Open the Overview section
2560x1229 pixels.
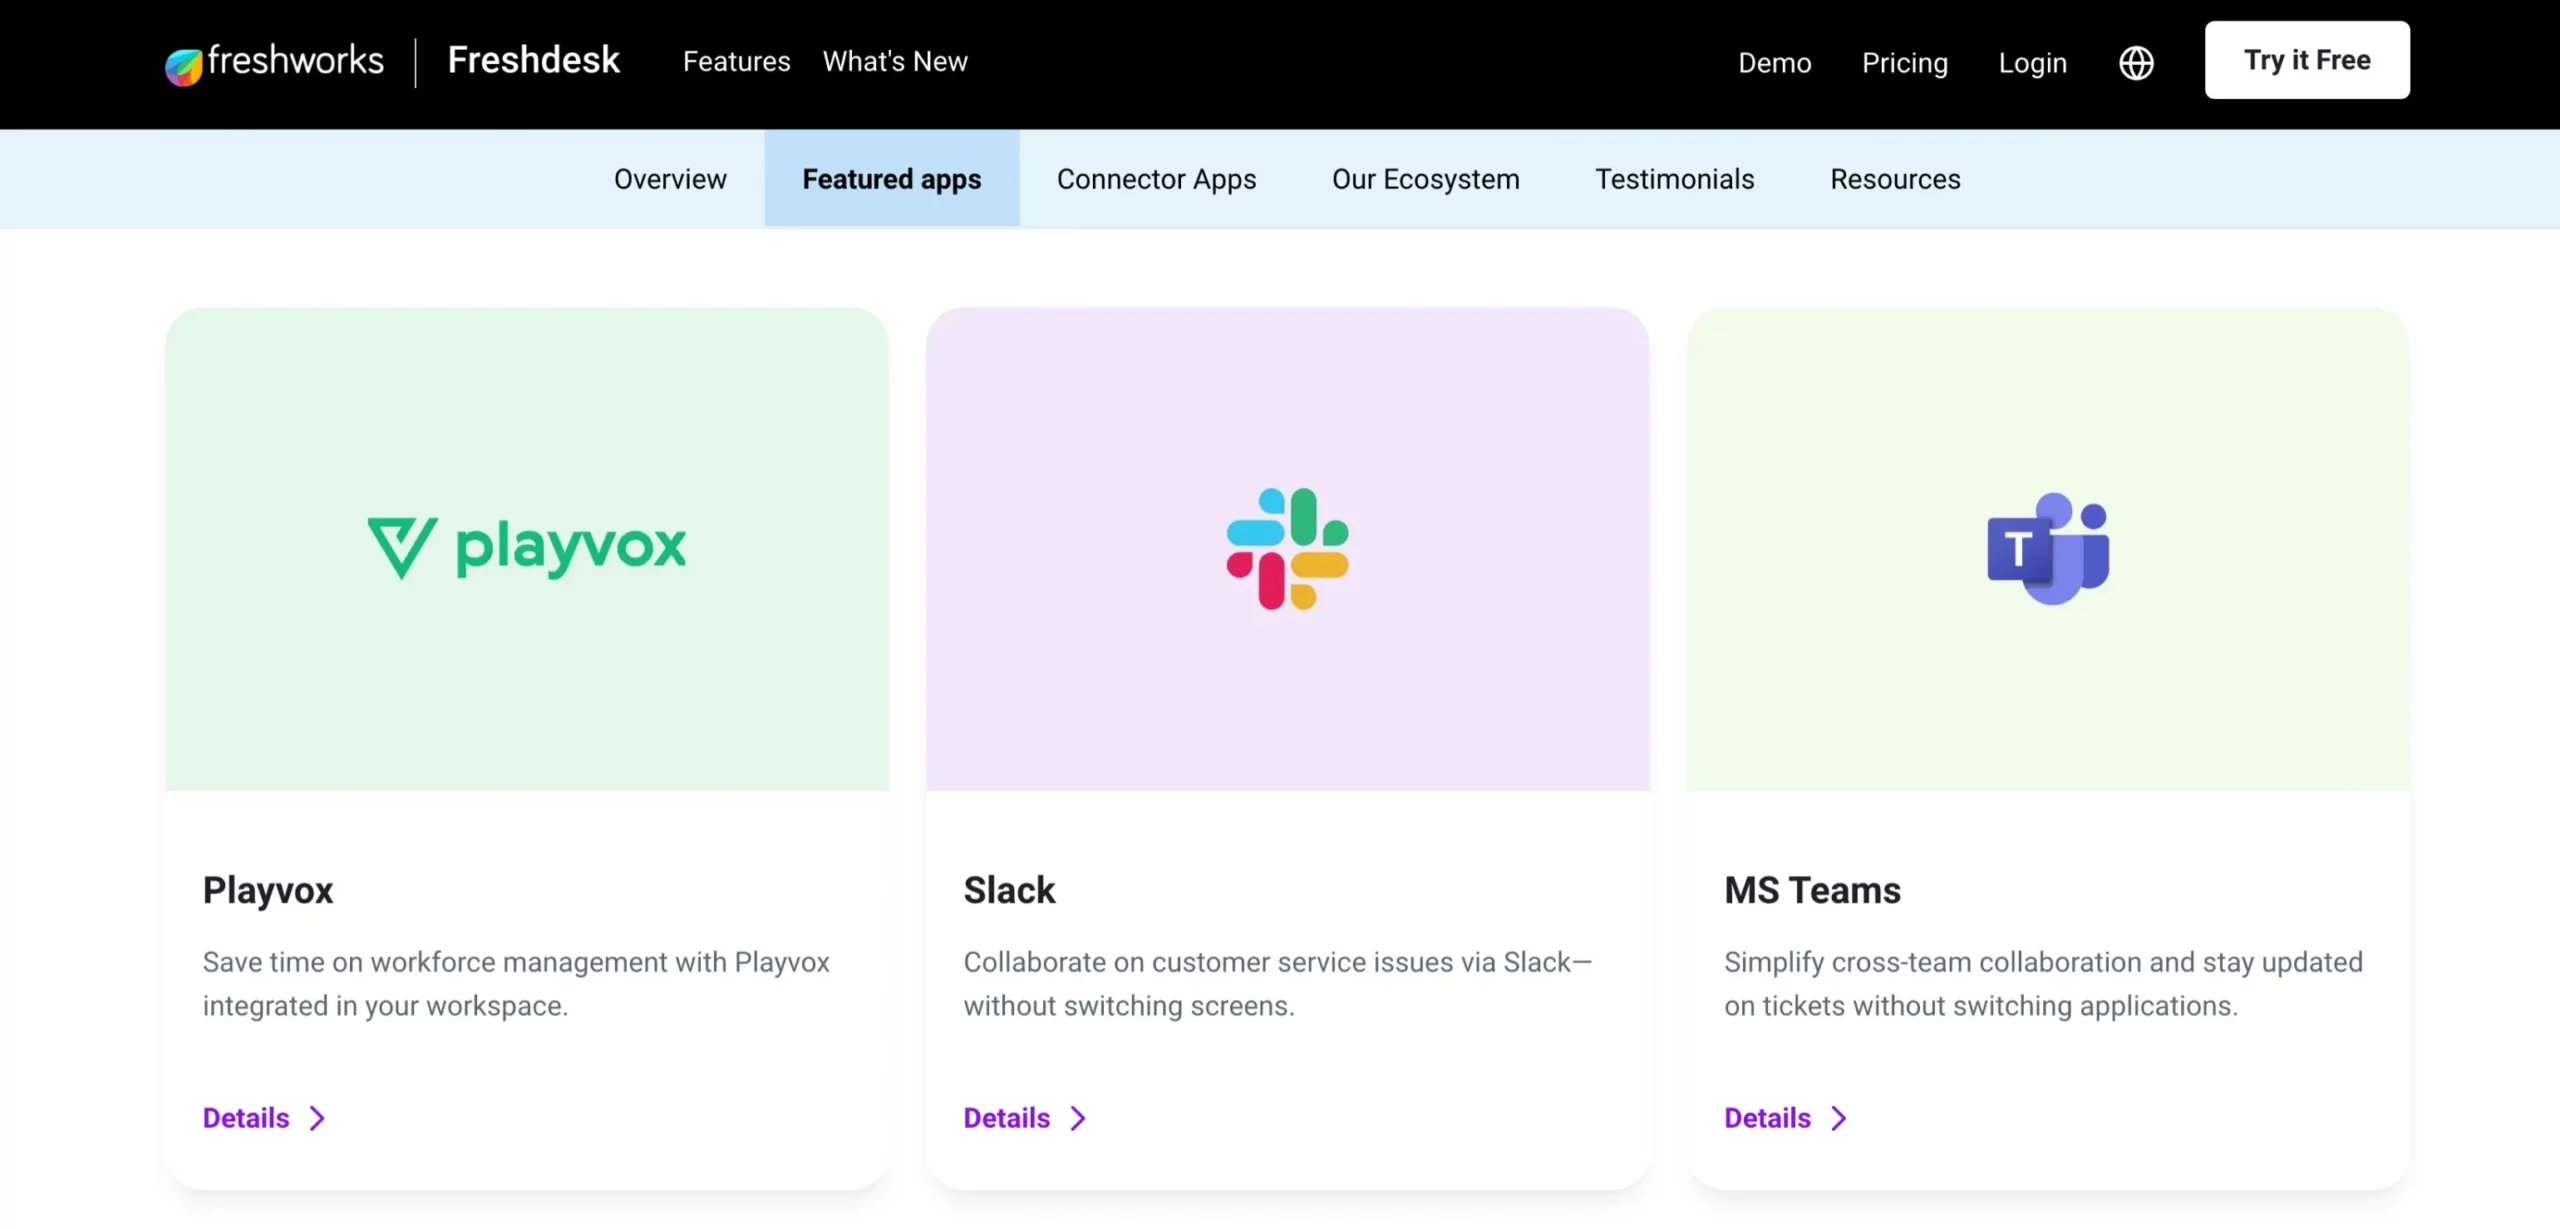click(x=669, y=178)
